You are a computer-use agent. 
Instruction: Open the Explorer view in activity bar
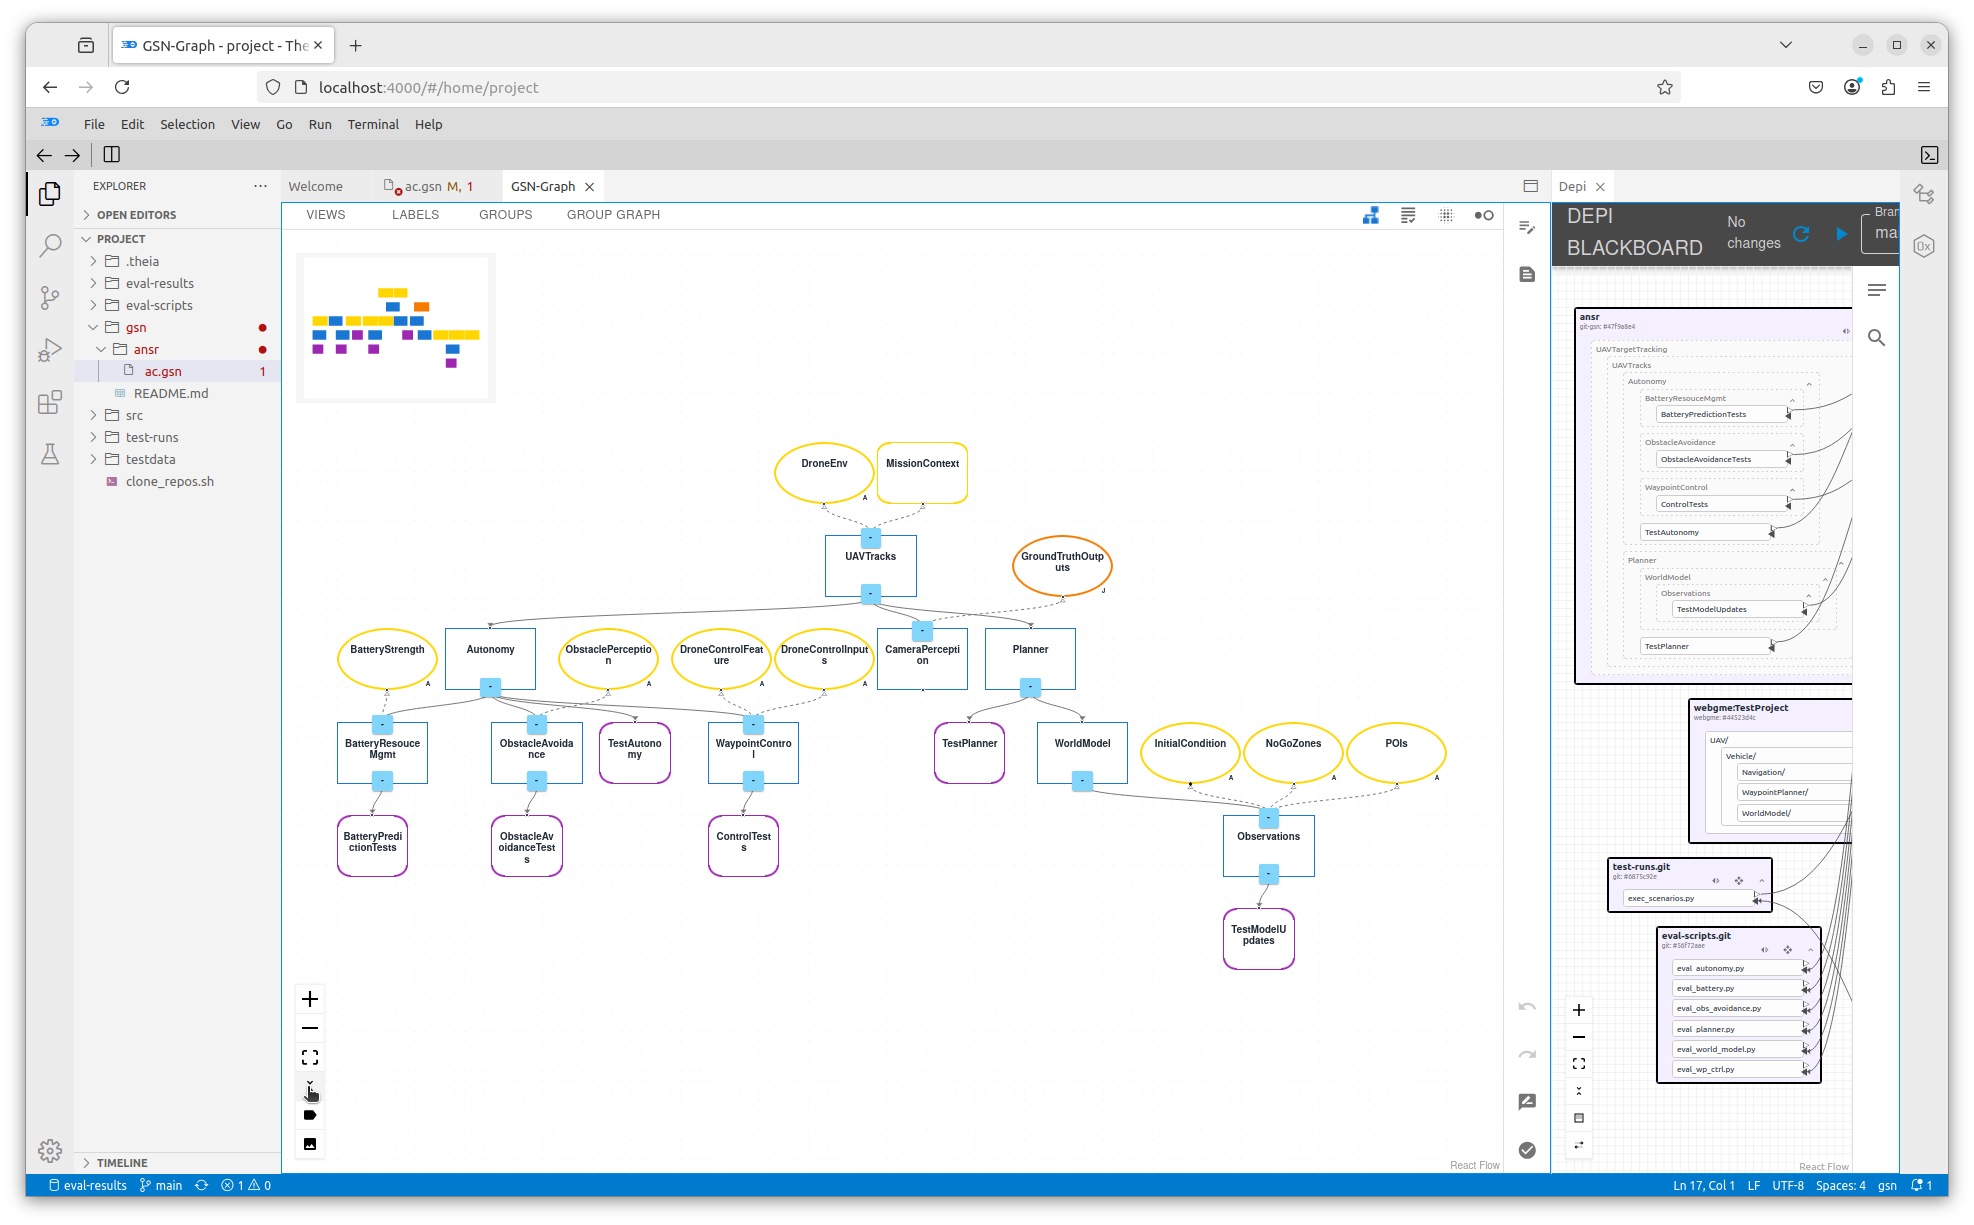tap(49, 194)
